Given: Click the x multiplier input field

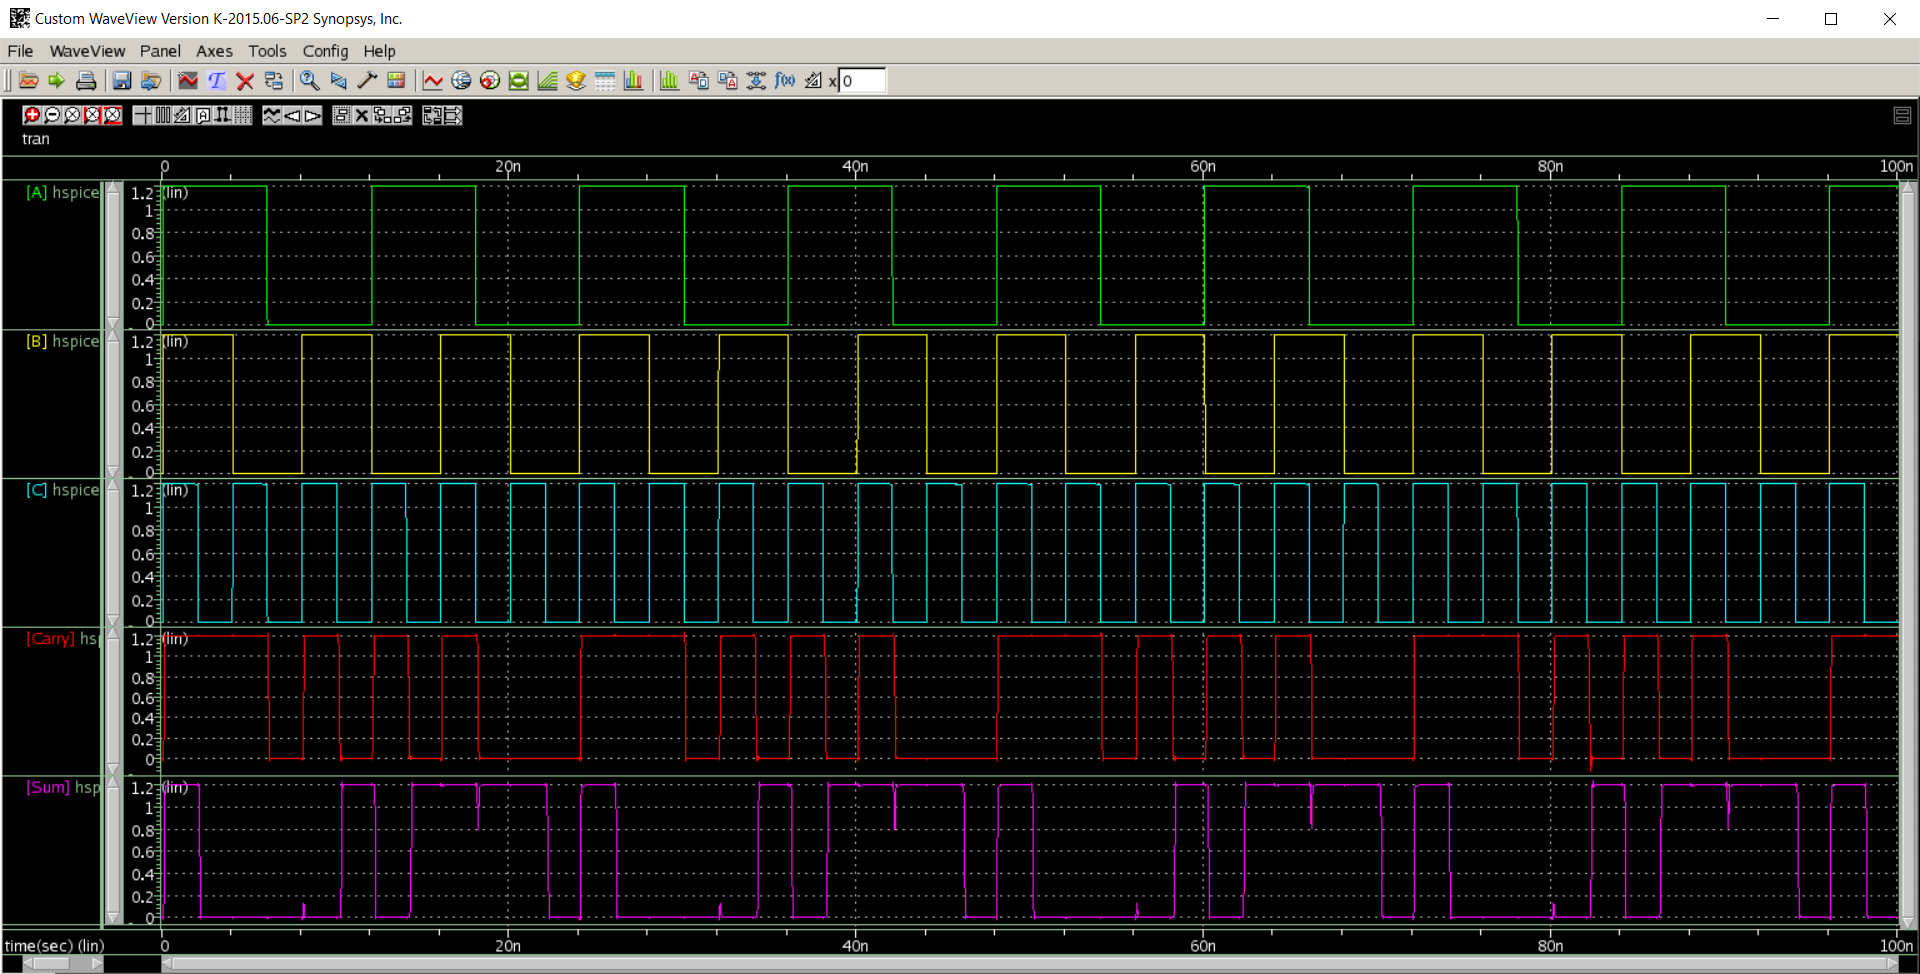Looking at the screenshot, I should point(862,81).
